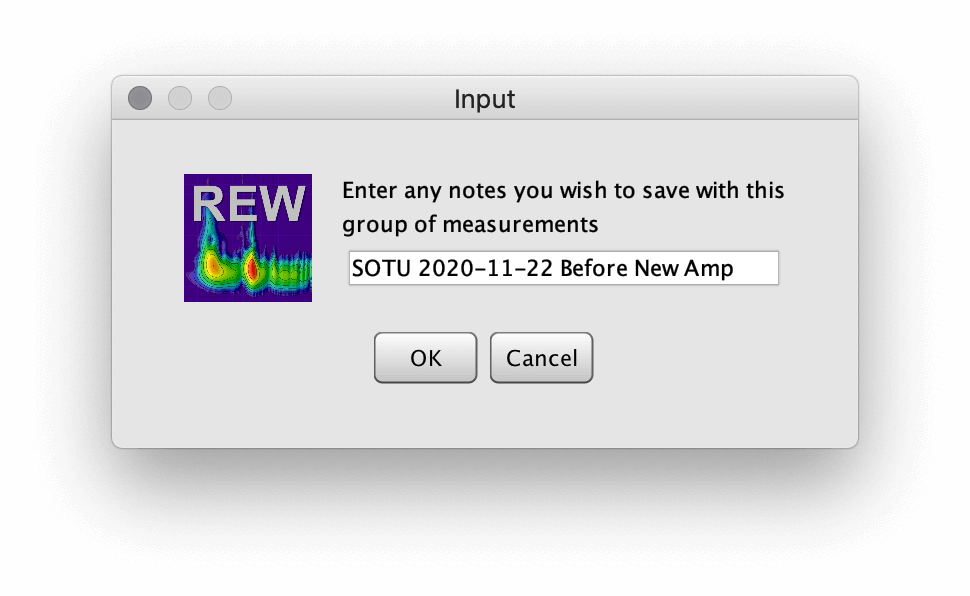The height and width of the screenshot is (596, 970).
Task: Confirm the notes with OK
Action: pos(426,358)
